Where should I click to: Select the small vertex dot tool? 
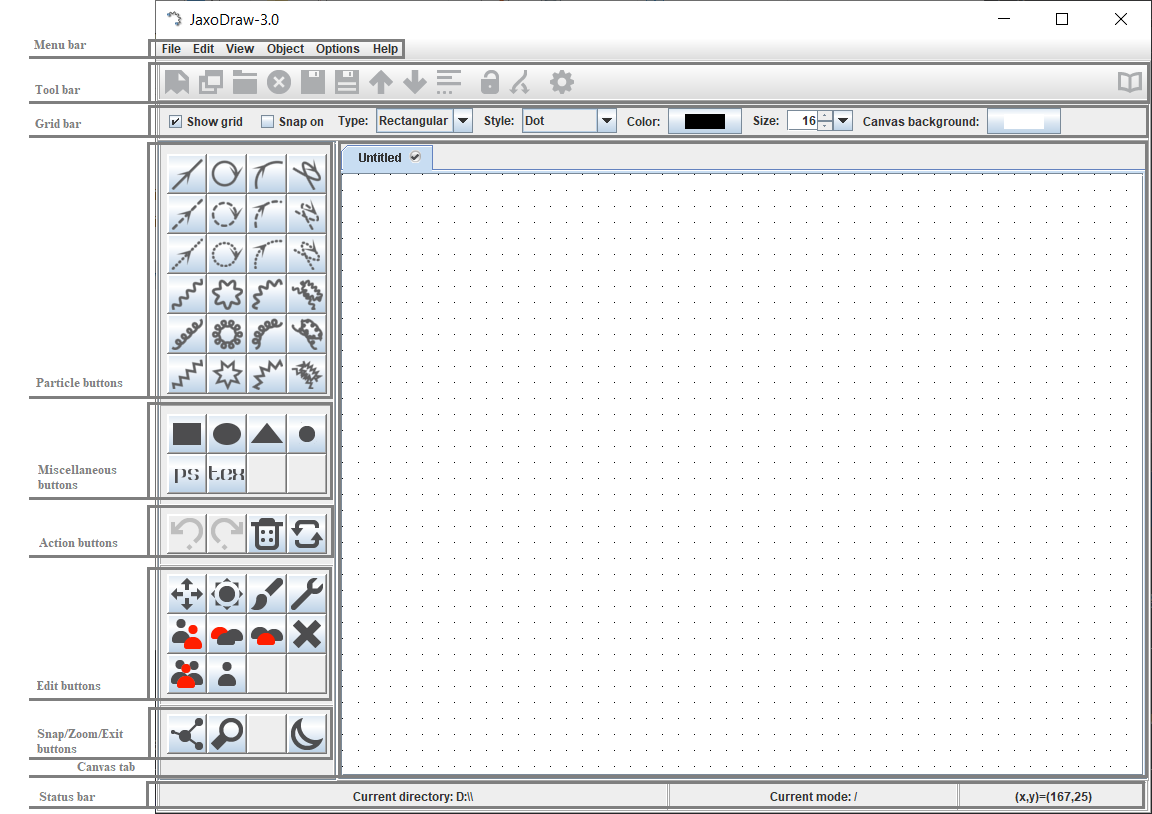(x=306, y=433)
